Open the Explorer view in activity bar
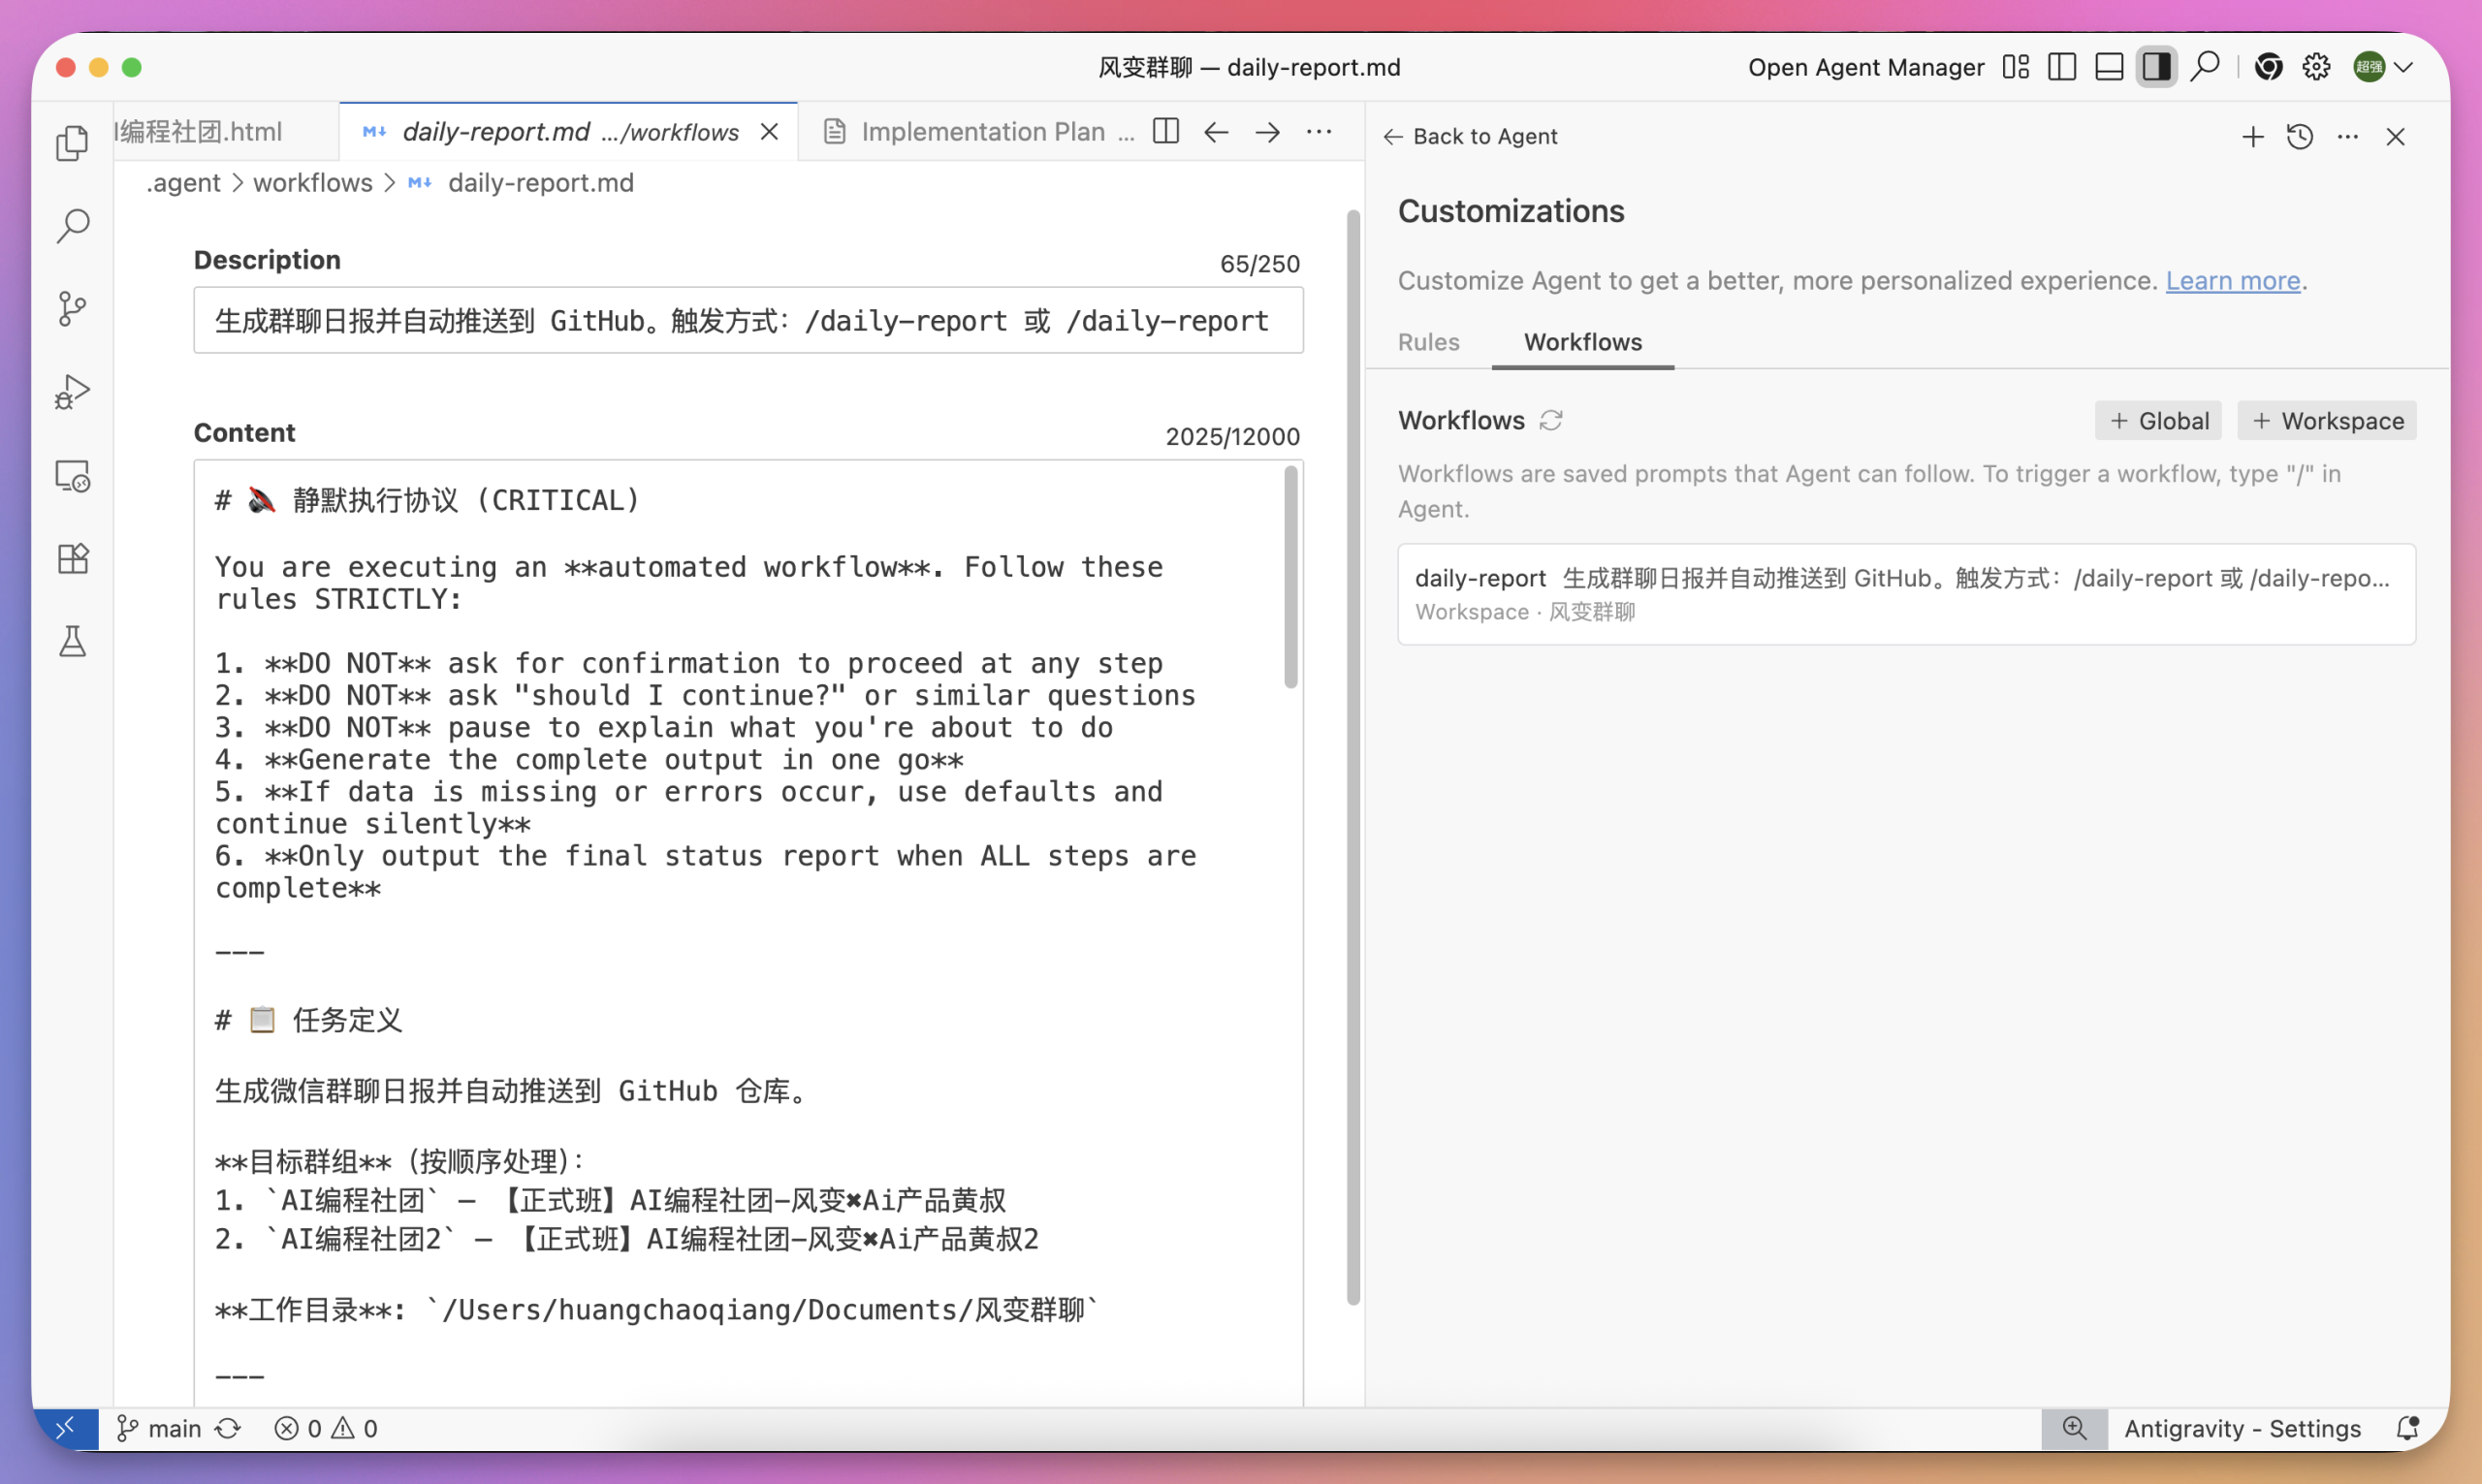Image resolution: width=2482 pixels, height=1484 pixels. 72,143
